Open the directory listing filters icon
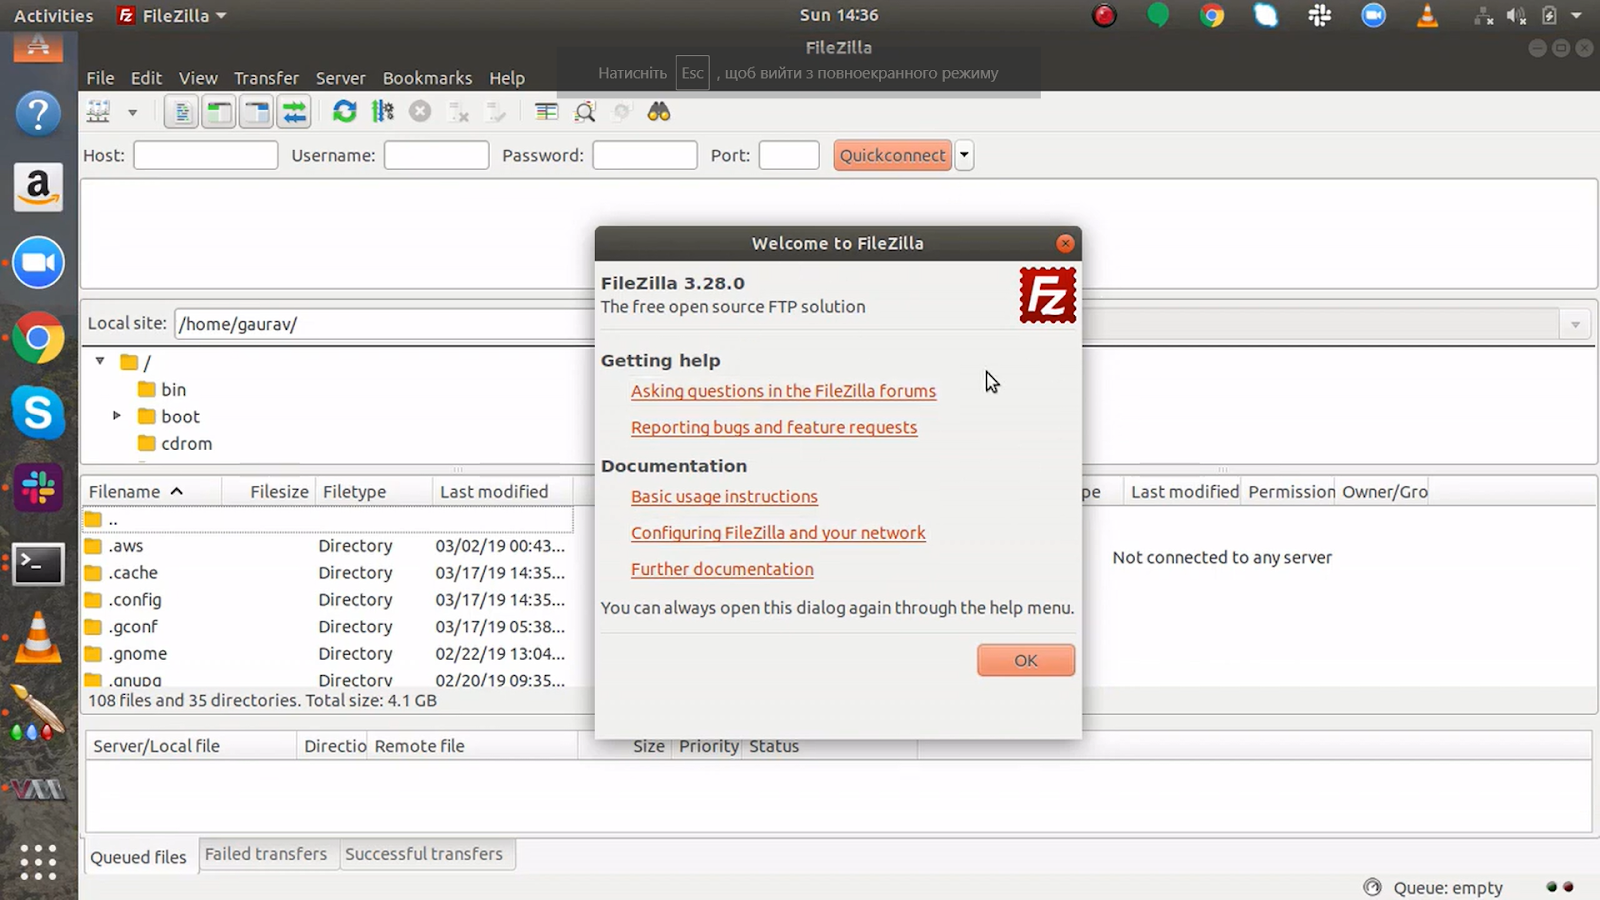1600x900 pixels. coord(546,112)
